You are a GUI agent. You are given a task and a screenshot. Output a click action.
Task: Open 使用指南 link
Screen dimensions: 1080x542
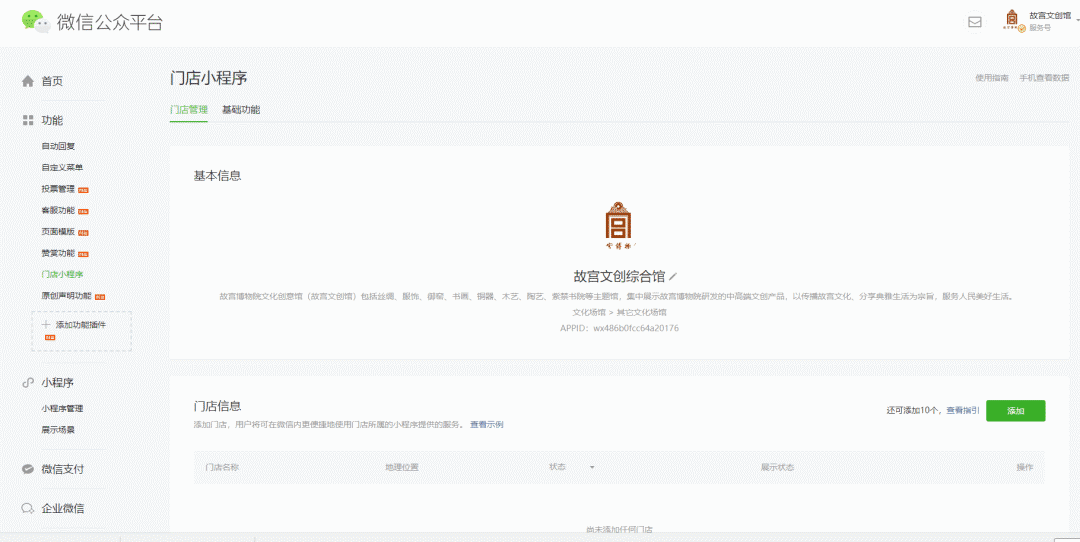992,78
